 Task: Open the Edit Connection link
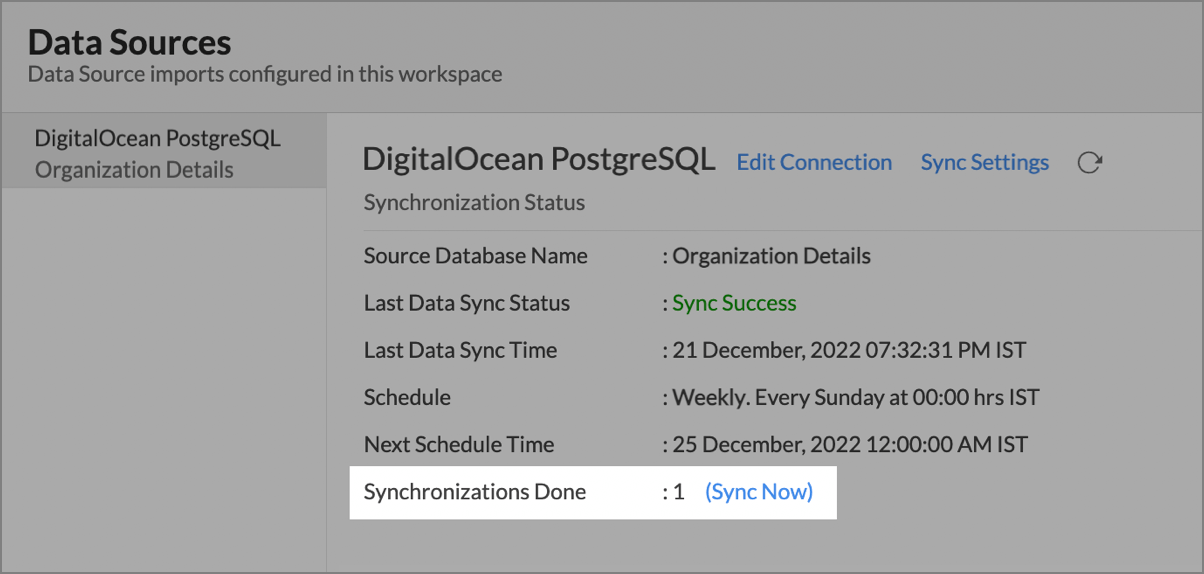(x=814, y=163)
